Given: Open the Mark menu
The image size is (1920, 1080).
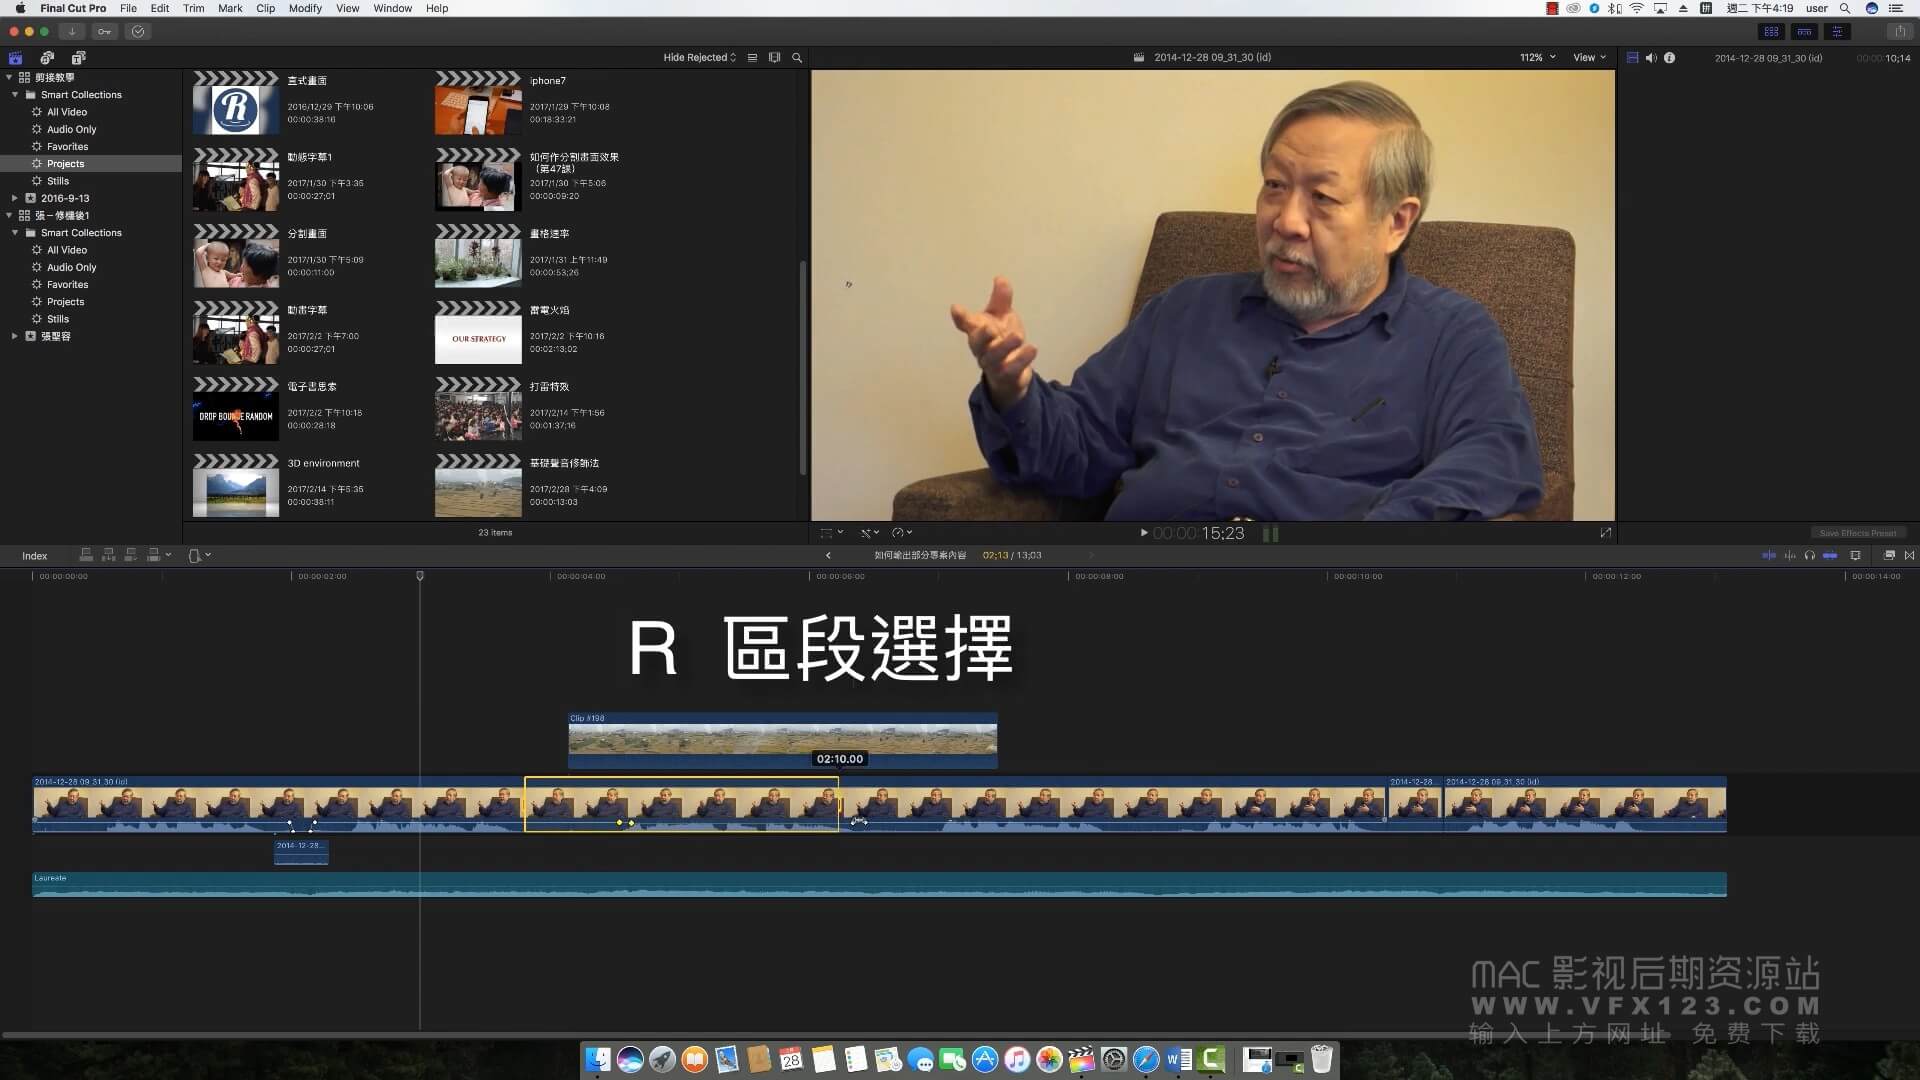Looking at the screenshot, I should [230, 8].
